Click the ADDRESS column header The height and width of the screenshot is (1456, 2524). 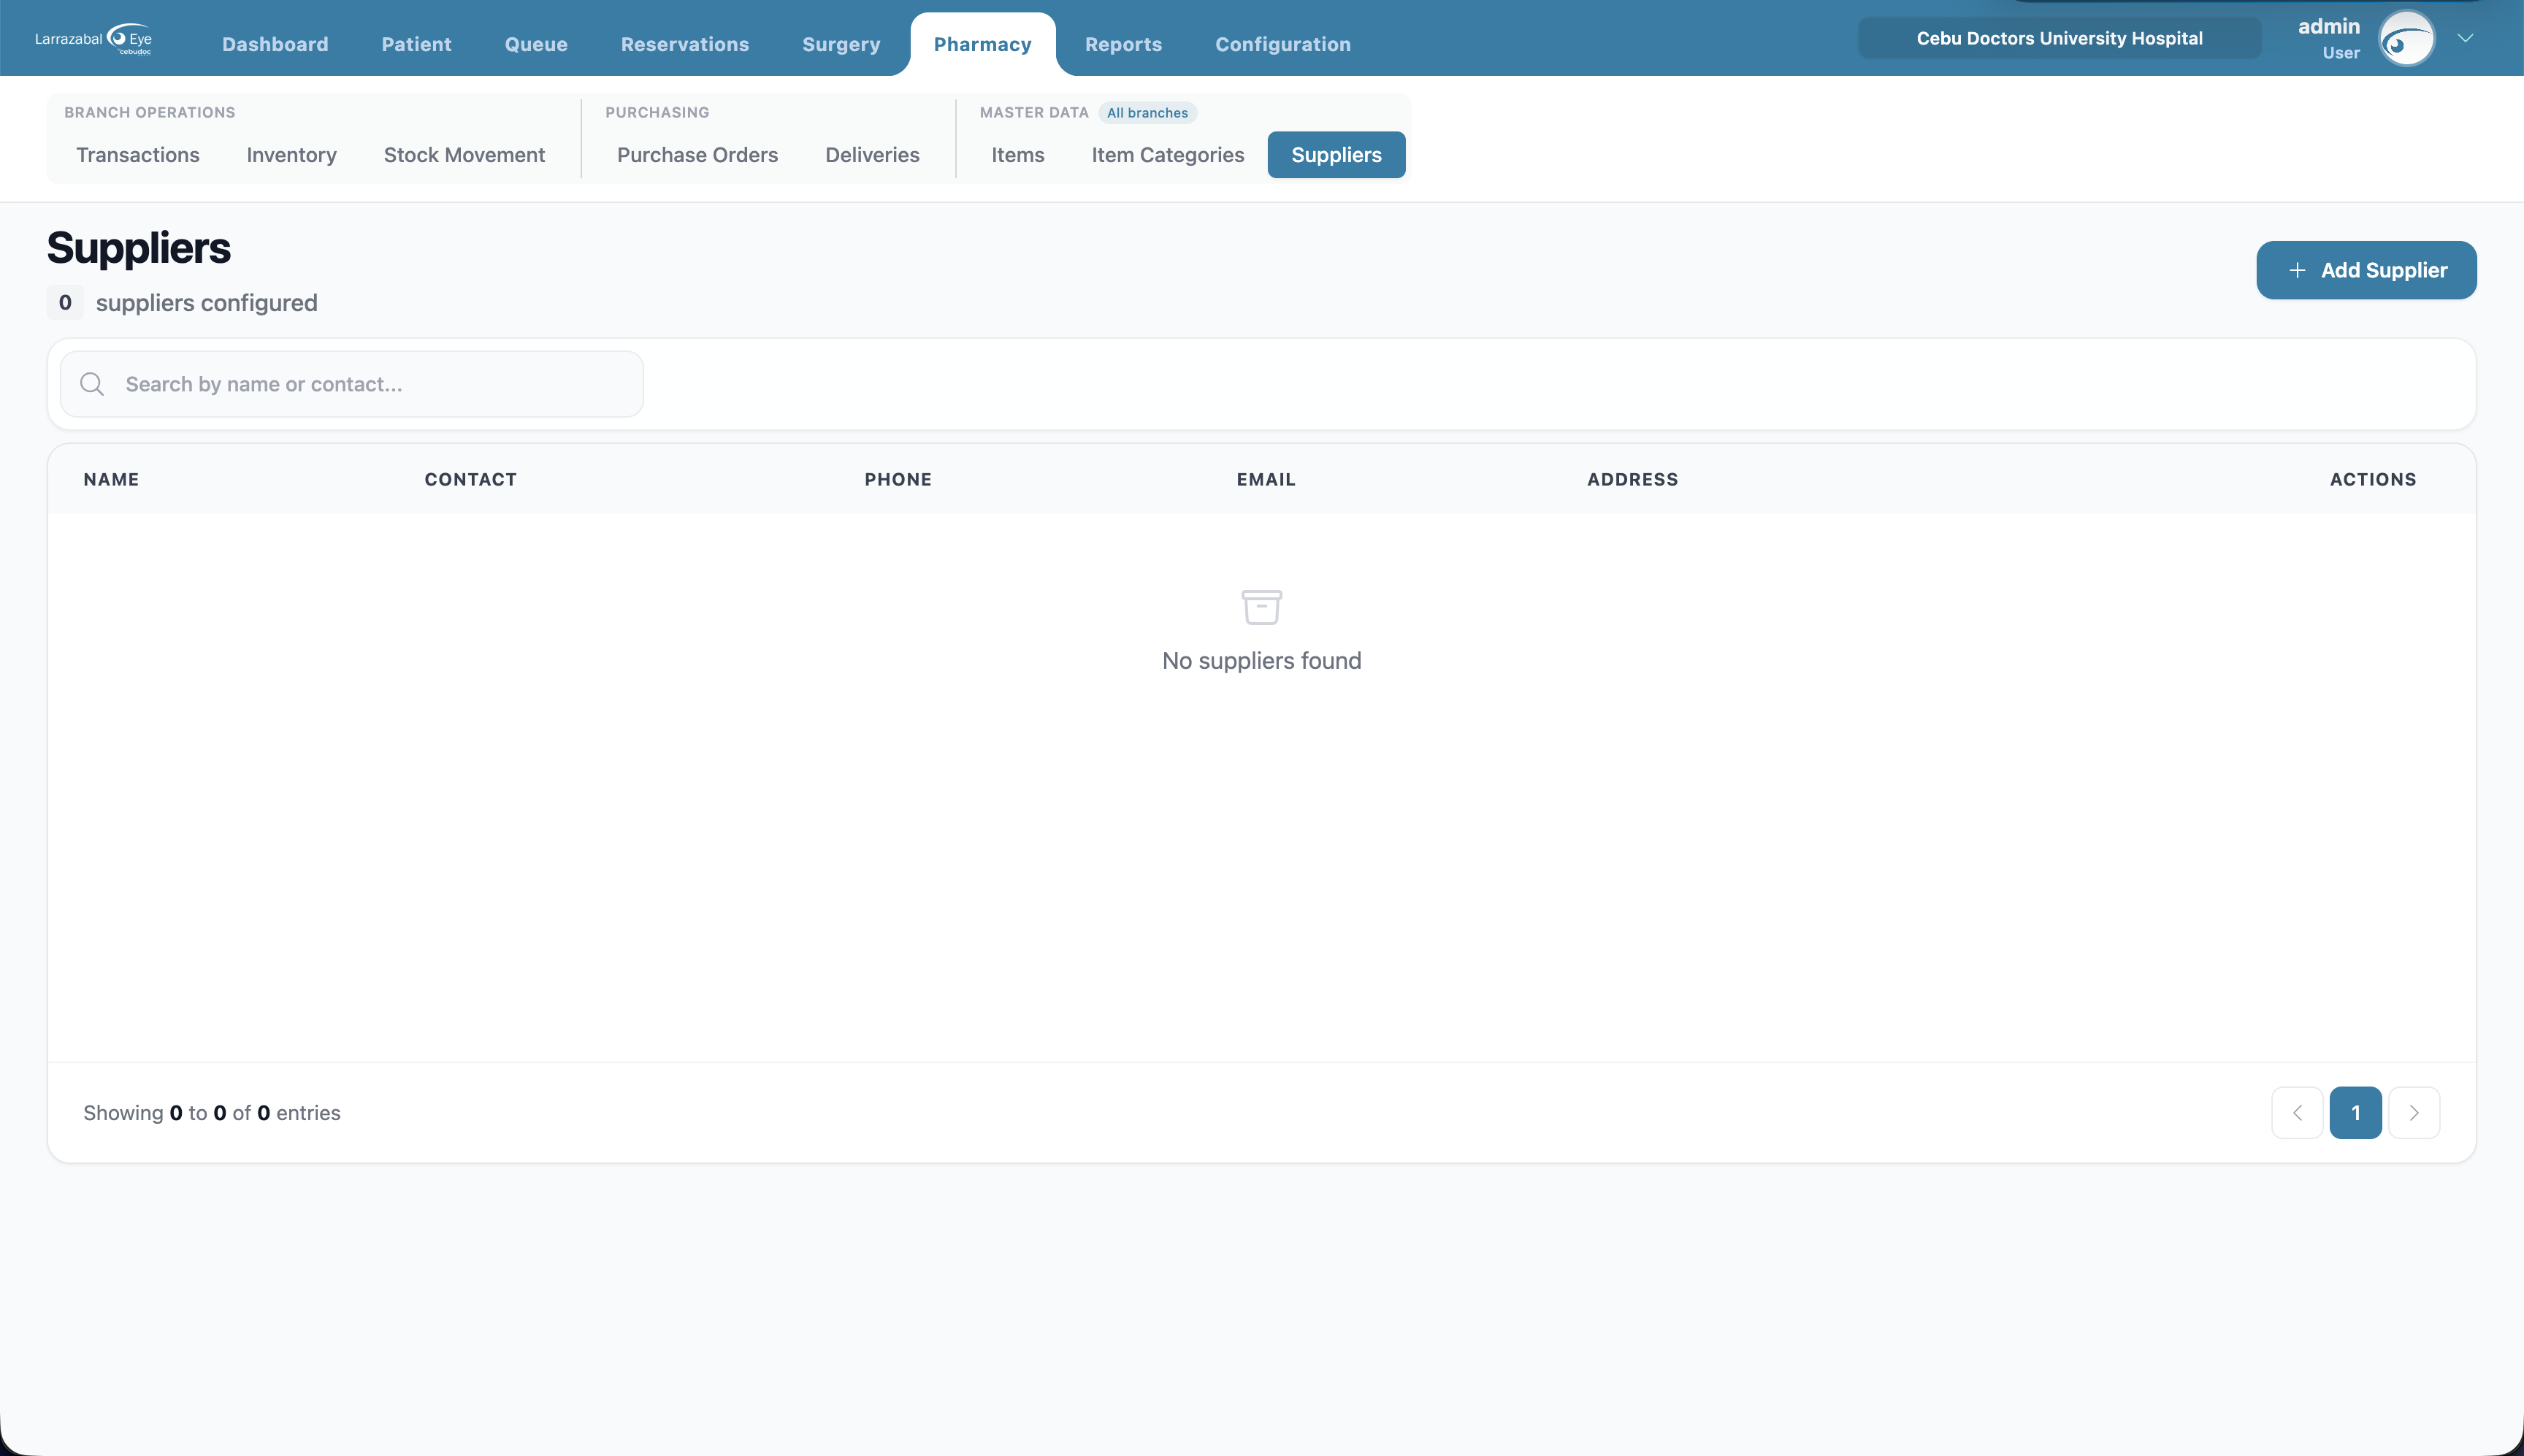click(x=1632, y=479)
